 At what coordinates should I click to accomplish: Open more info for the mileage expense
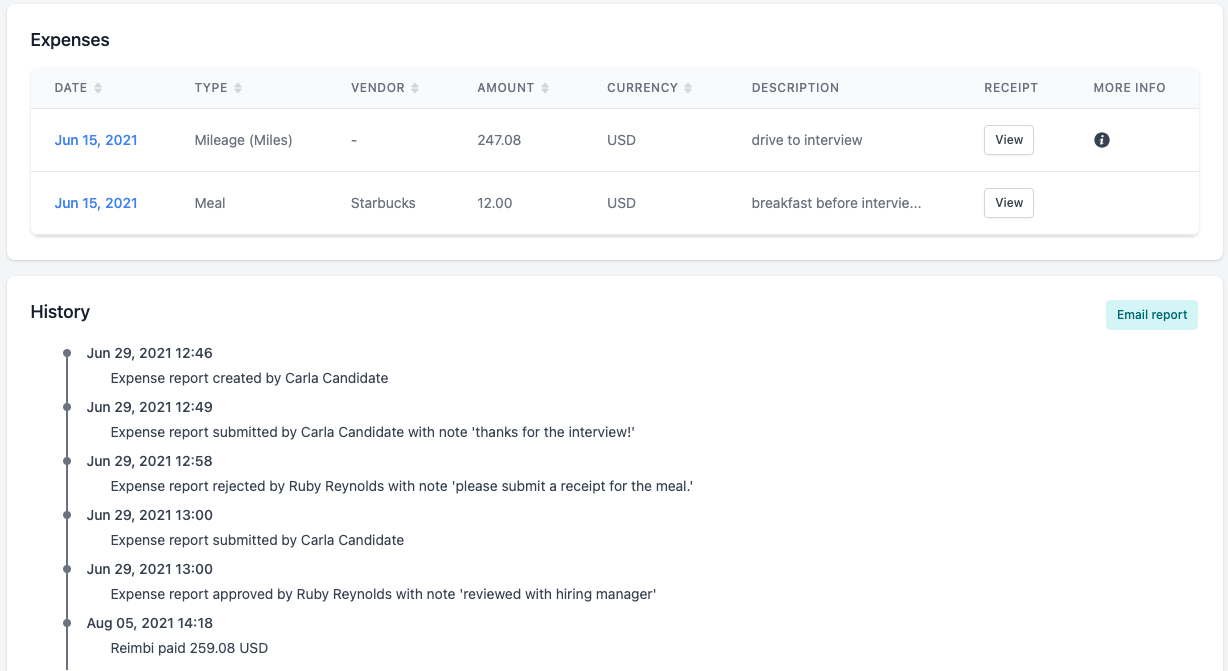1102,140
